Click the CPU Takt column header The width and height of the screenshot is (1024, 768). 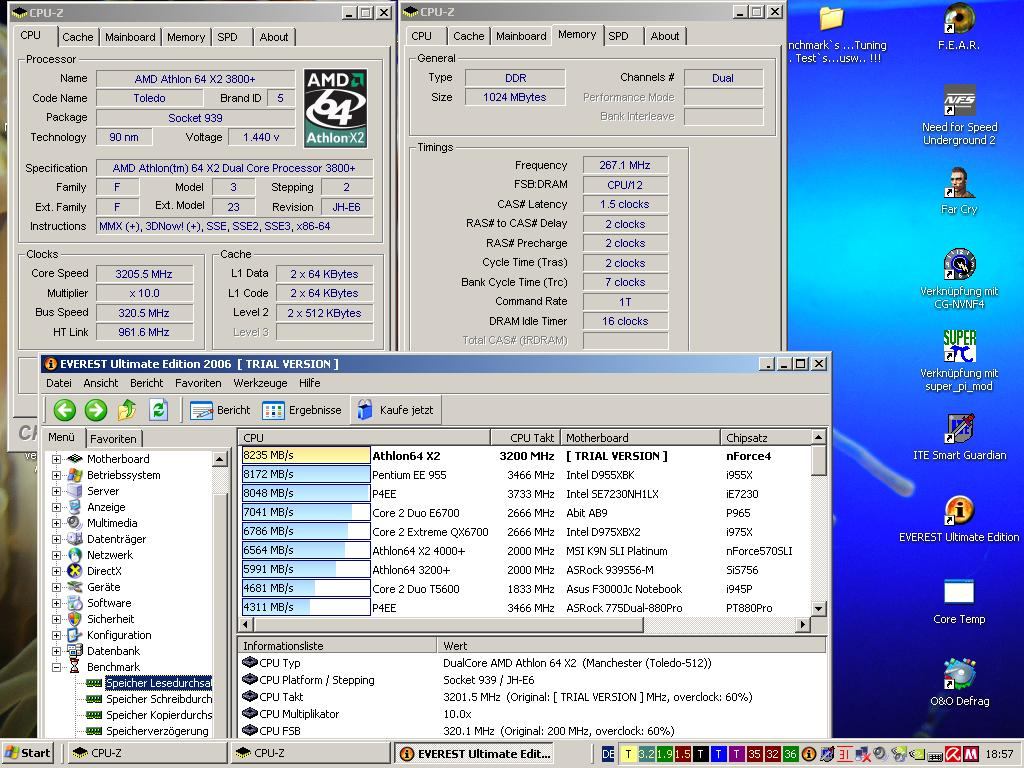coord(526,438)
